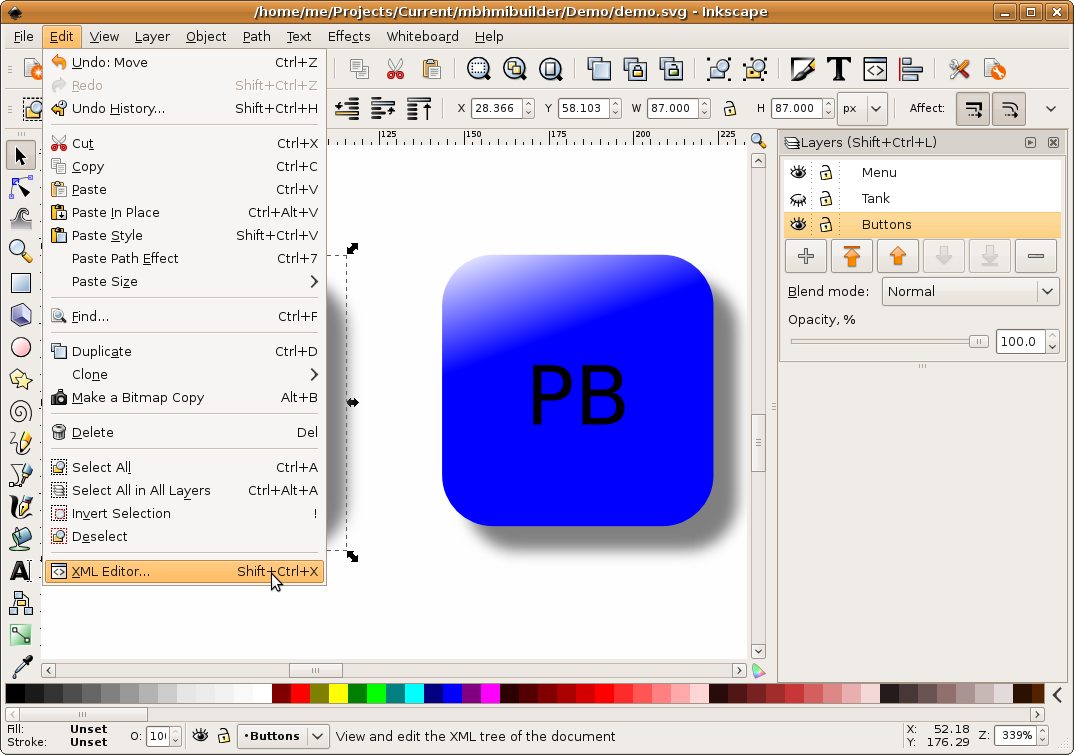Open Align and Distribute dialog icon
The height and width of the screenshot is (755, 1074).
[911, 69]
